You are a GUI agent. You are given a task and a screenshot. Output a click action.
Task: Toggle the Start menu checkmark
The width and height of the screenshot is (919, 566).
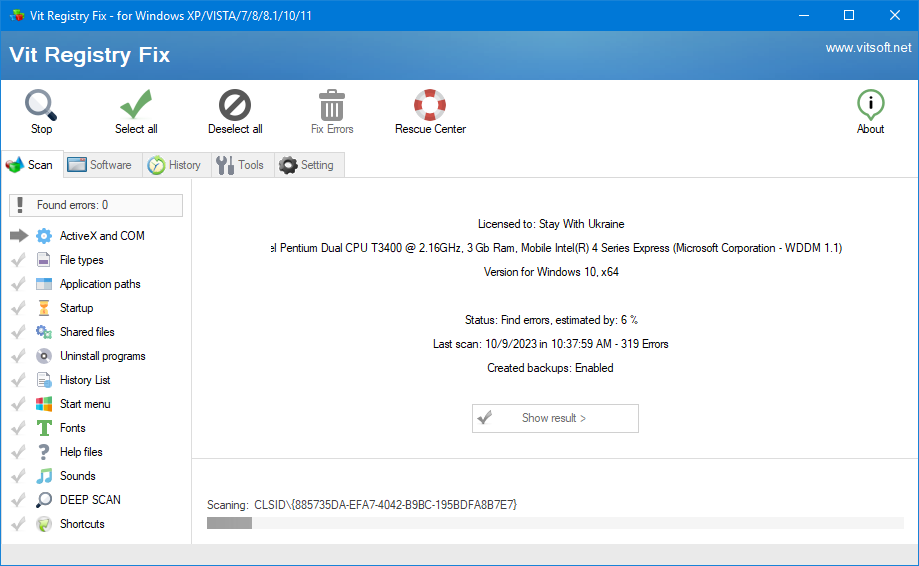coord(18,404)
